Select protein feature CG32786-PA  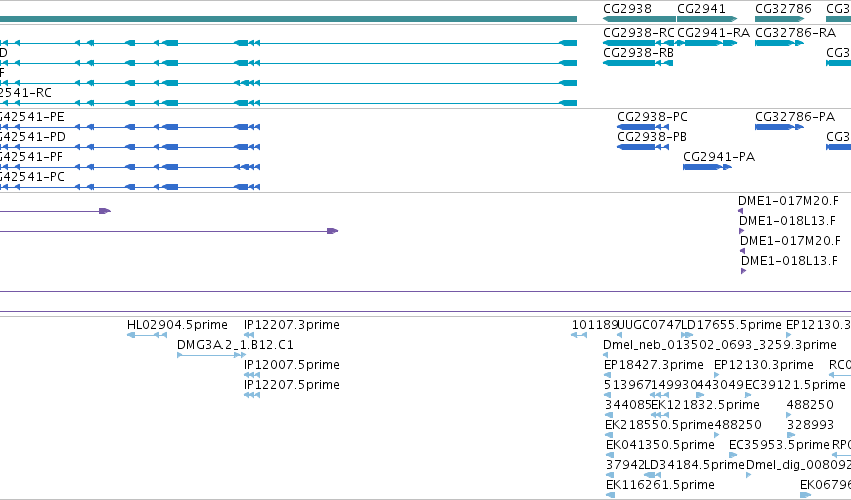point(795,117)
